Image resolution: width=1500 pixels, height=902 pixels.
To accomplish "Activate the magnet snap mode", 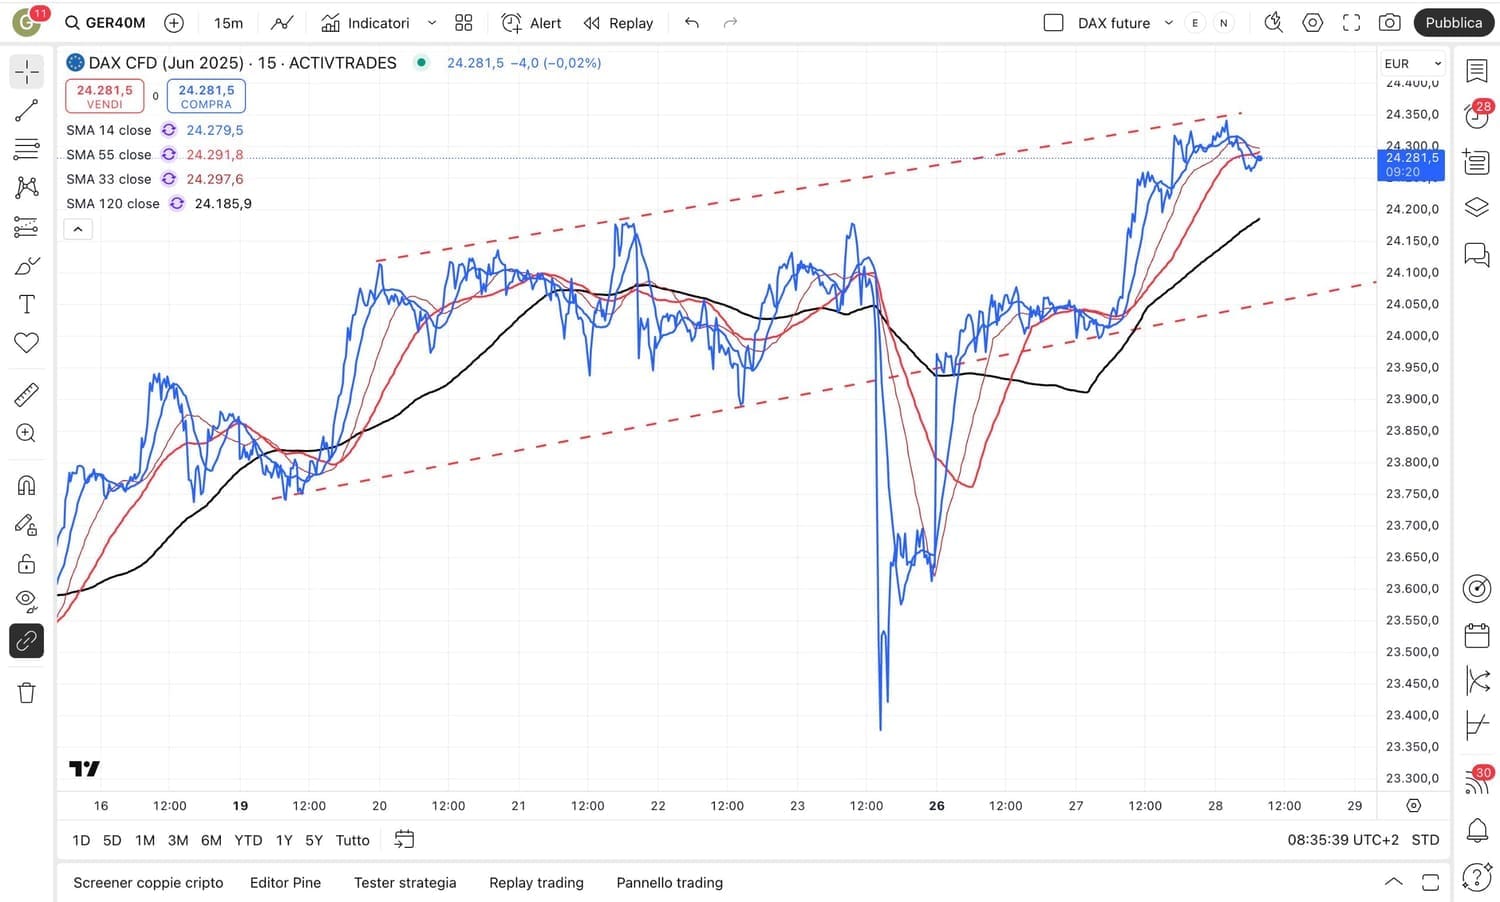I will click(x=27, y=486).
